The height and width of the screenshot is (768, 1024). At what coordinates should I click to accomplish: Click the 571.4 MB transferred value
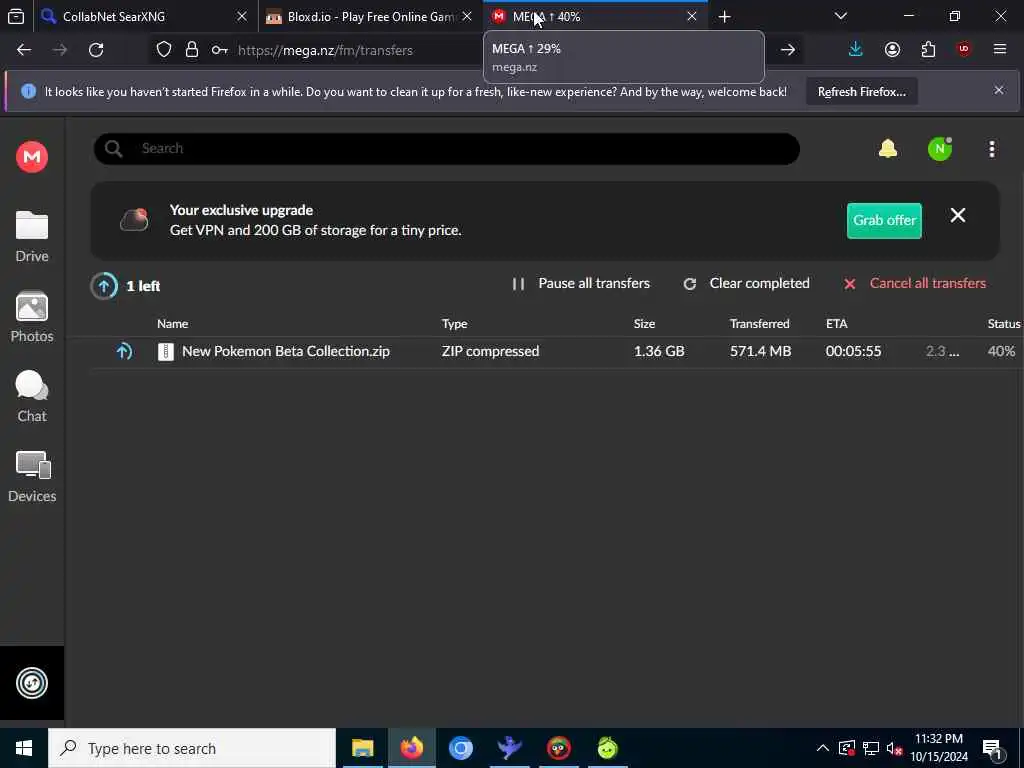pyautogui.click(x=760, y=351)
